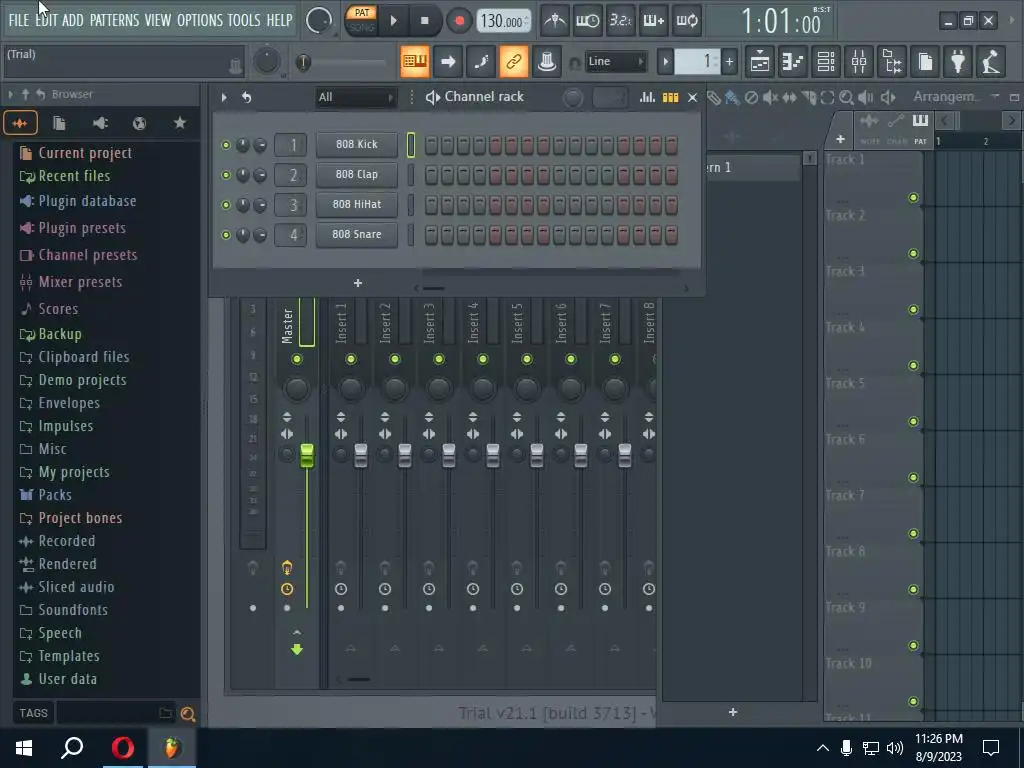
Task: Enable countdown before recording icon
Action: click(x=620, y=20)
